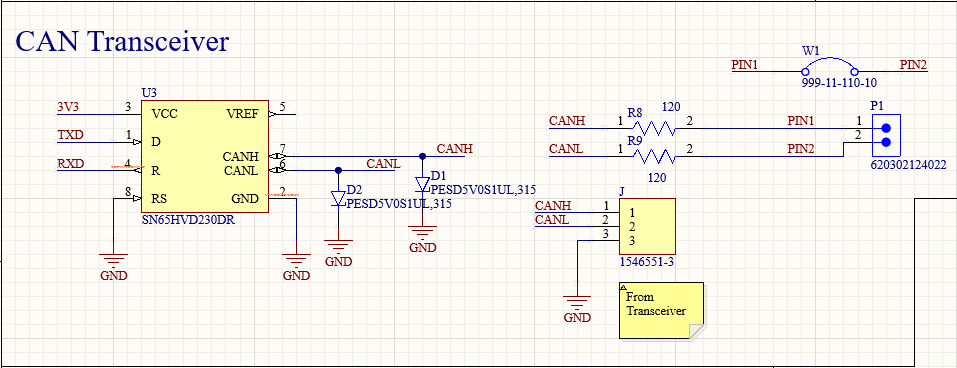Click the PIN1 net label left of W1
This screenshot has height=368, width=957.
click(x=745, y=64)
